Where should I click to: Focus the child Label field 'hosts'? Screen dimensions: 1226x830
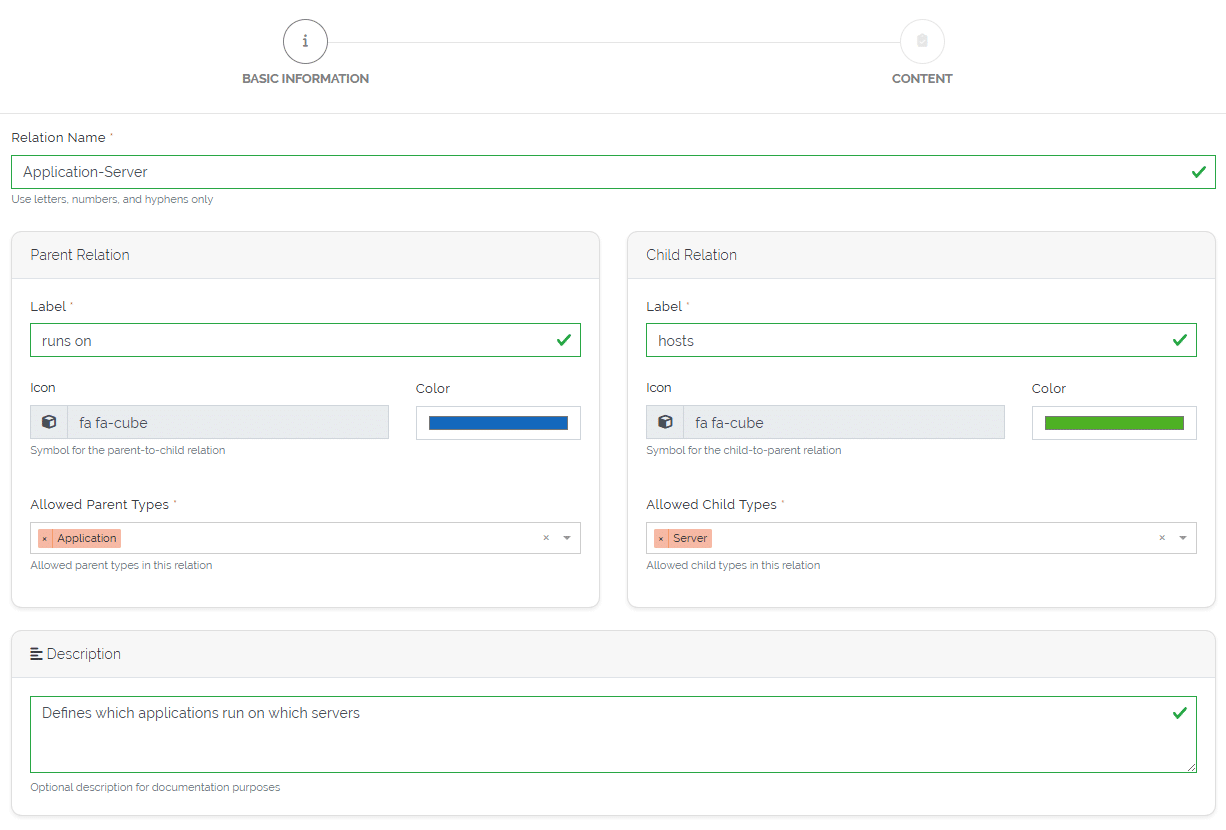point(906,340)
